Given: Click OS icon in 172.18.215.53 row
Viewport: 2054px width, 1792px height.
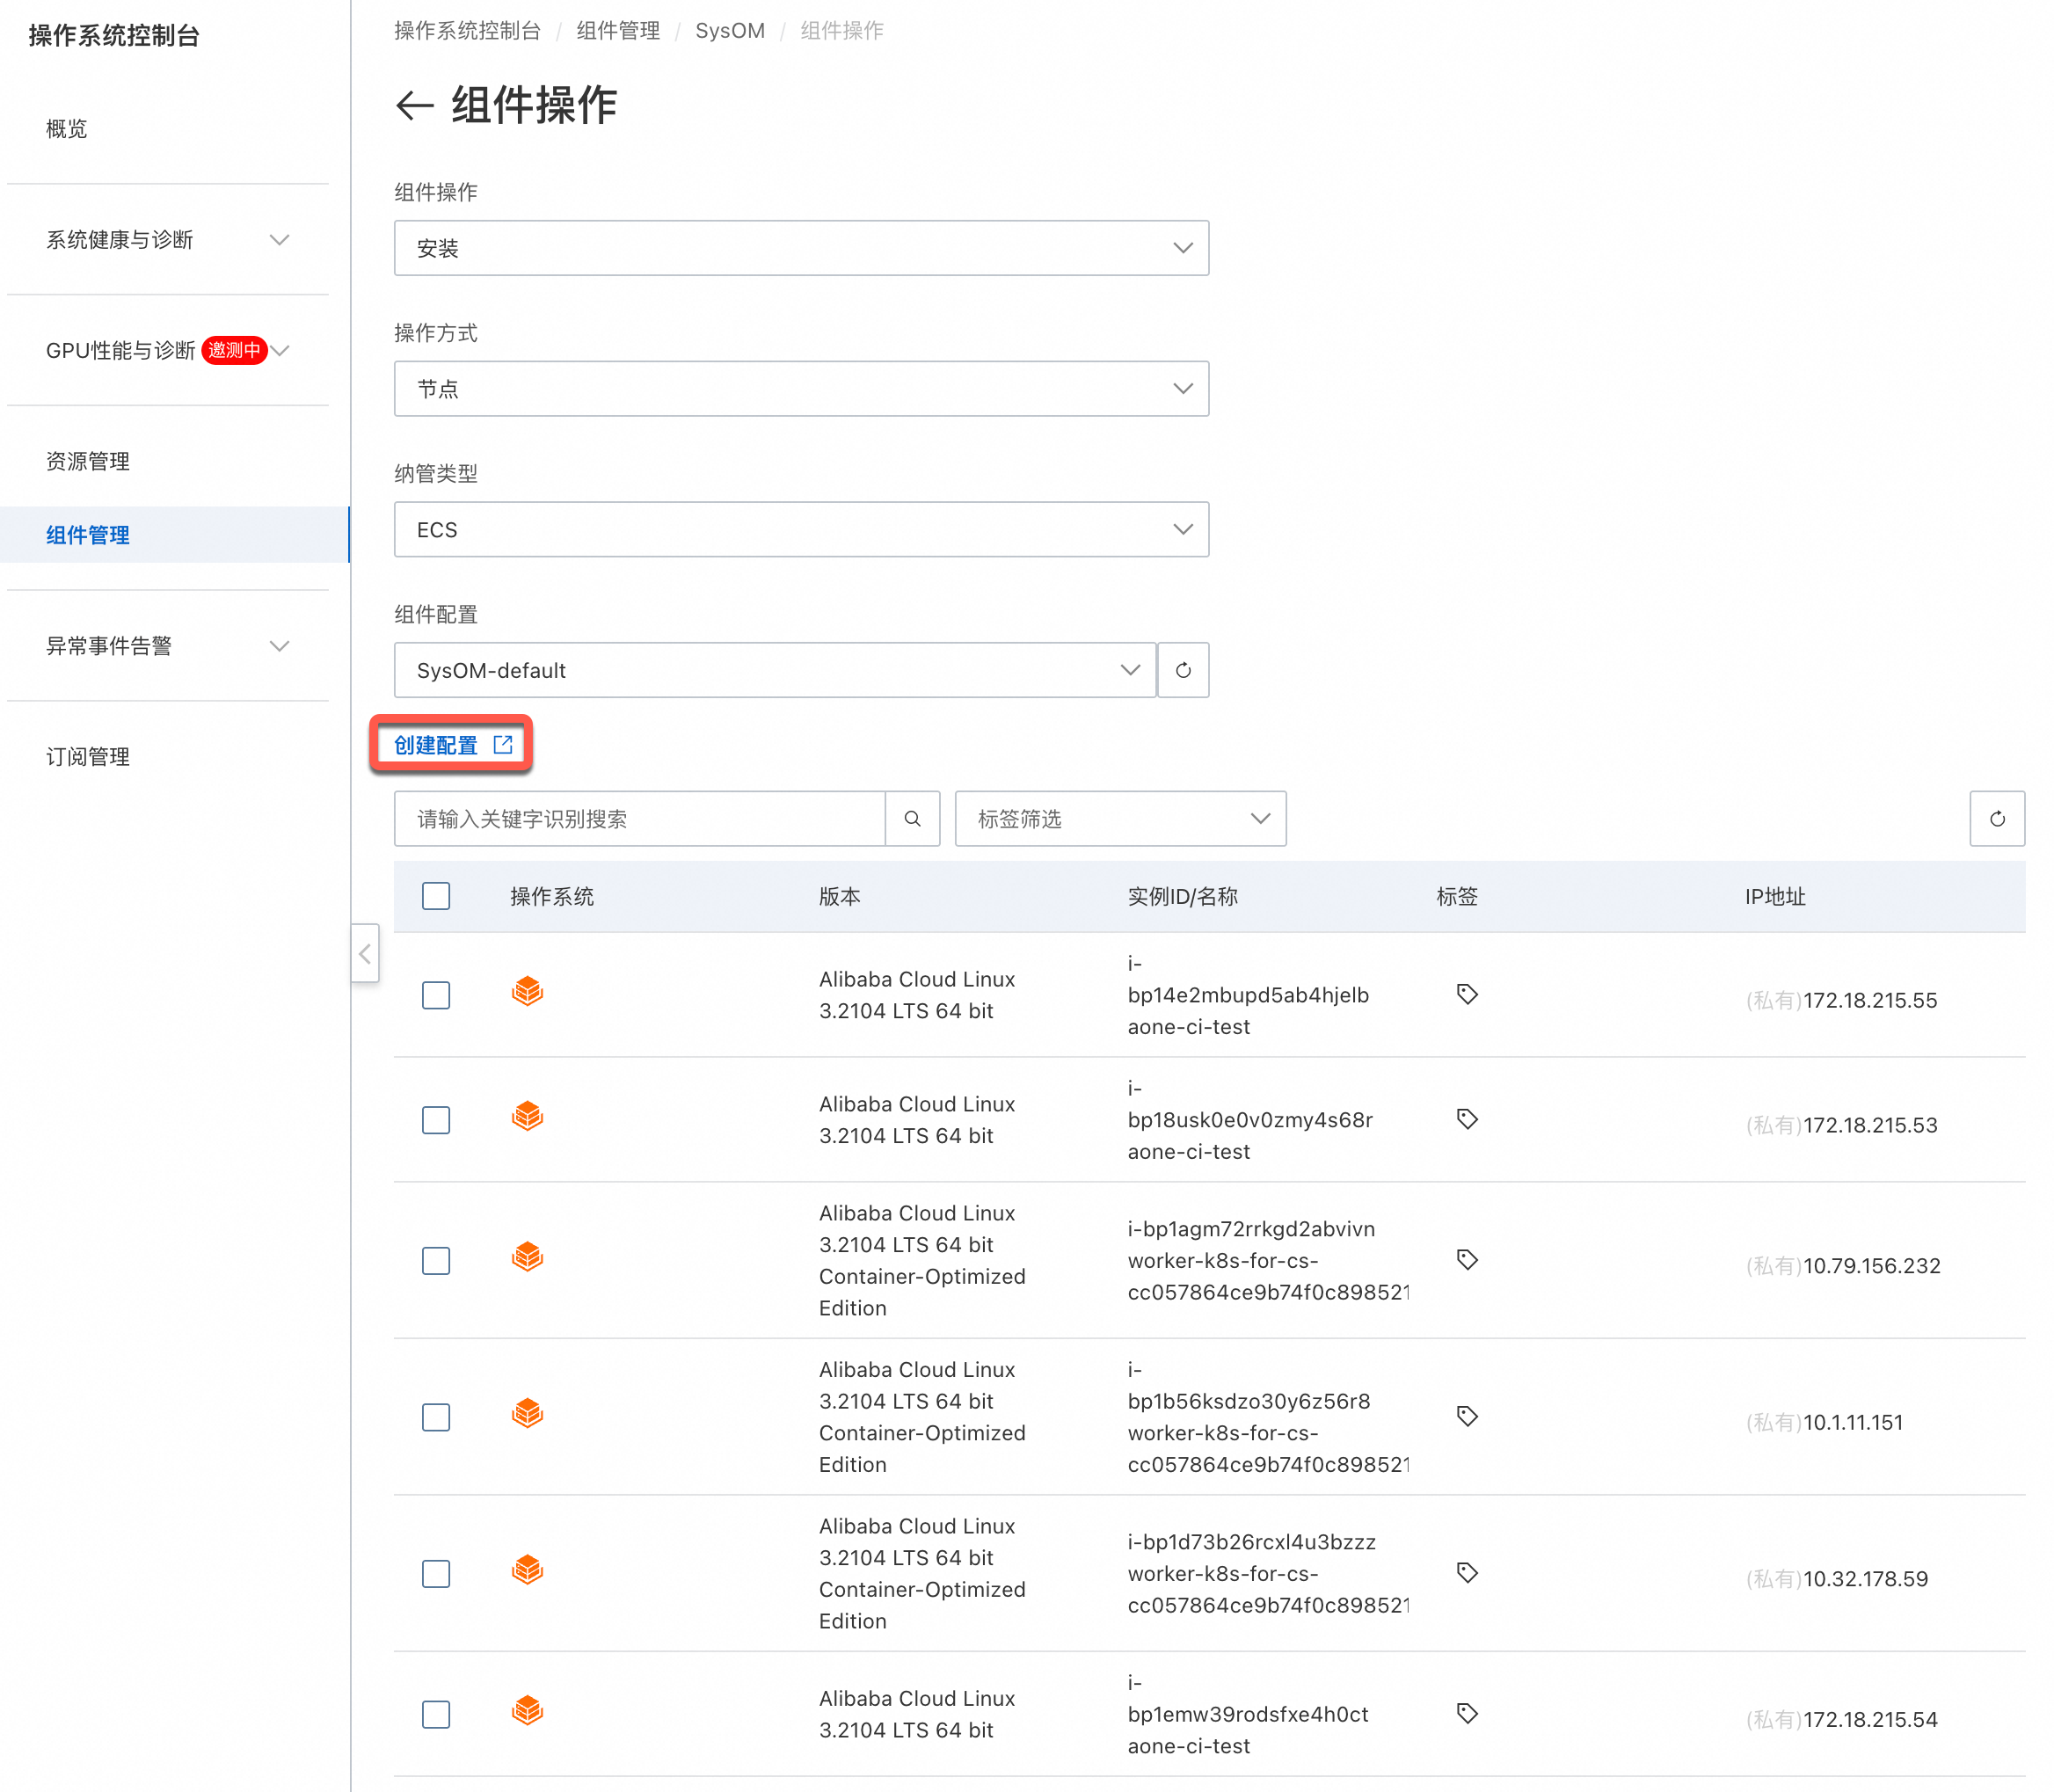Looking at the screenshot, I should click(x=527, y=1116).
